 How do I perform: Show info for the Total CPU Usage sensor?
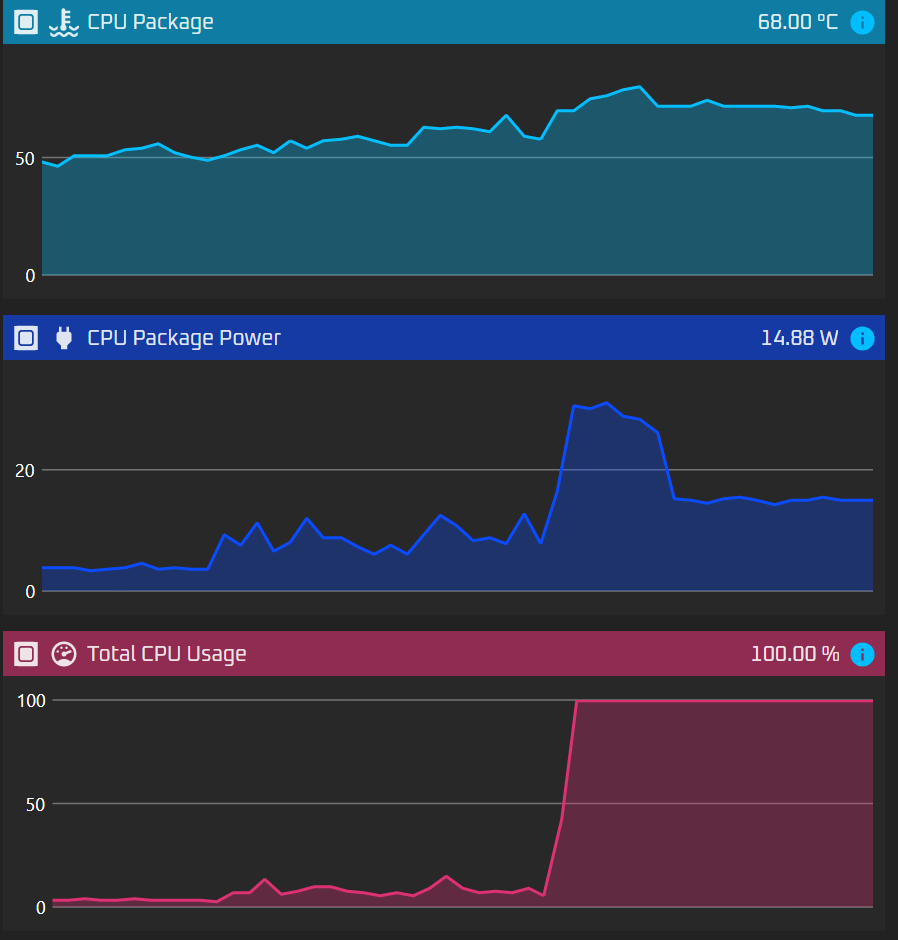point(862,654)
